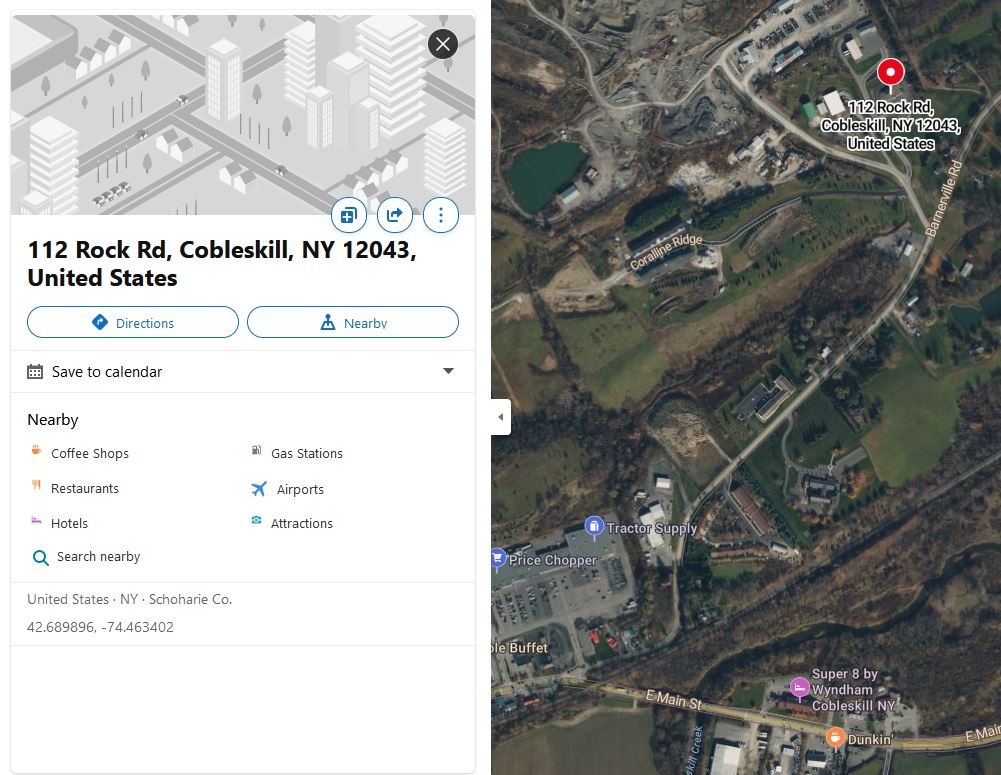The width and height of the screenshot is (1001, 775).
Task: Click the Dunkin' coffee marker
Action: tap(835, 737)
